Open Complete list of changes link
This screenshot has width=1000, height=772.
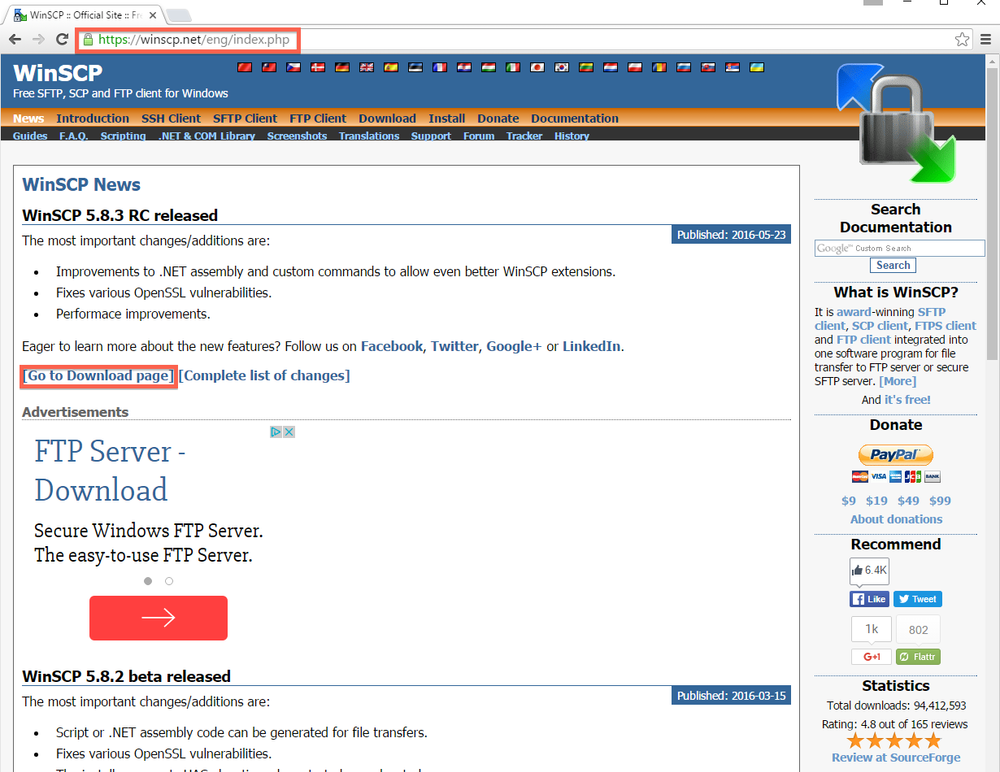[x=264, y=376]
